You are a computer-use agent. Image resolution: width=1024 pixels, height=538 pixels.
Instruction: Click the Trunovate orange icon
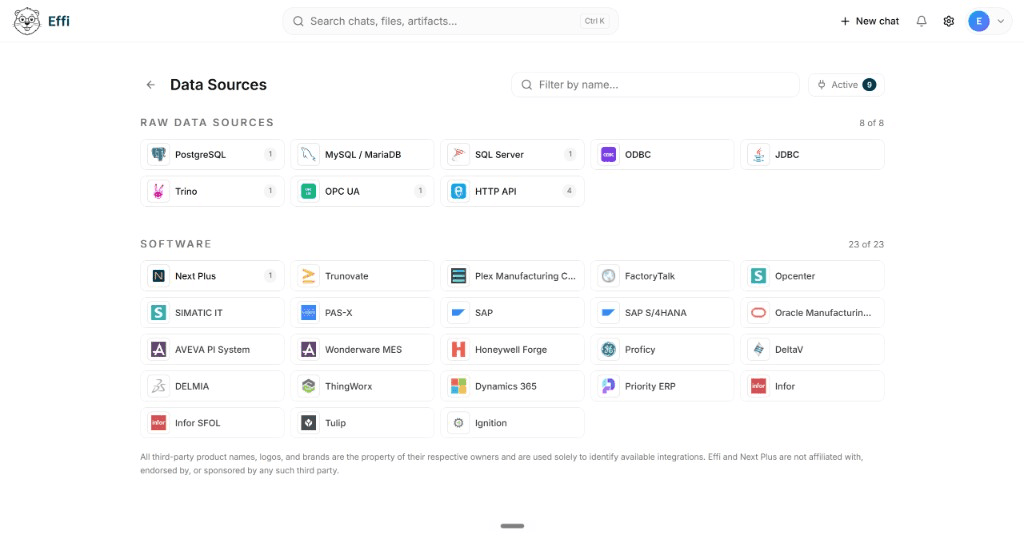click(308, 276)
